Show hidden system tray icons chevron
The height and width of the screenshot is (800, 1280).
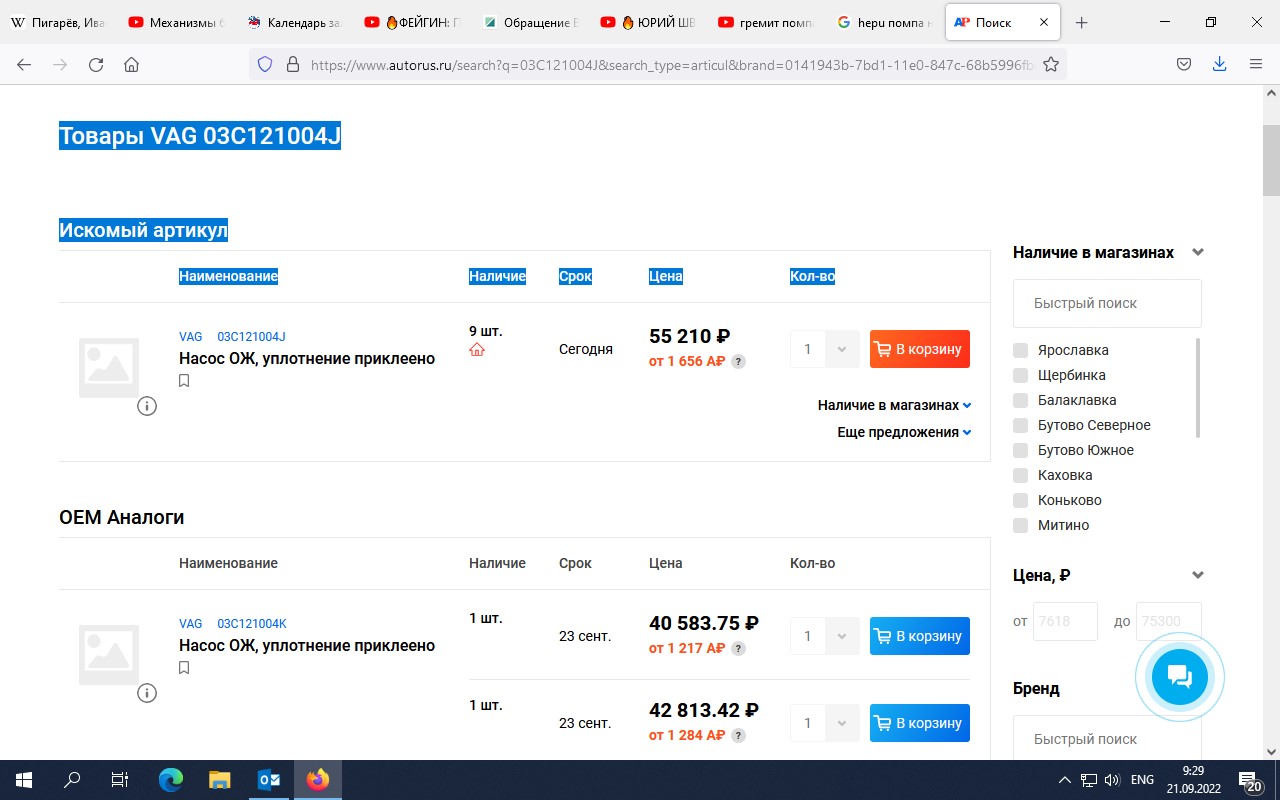click(1064, 780)
